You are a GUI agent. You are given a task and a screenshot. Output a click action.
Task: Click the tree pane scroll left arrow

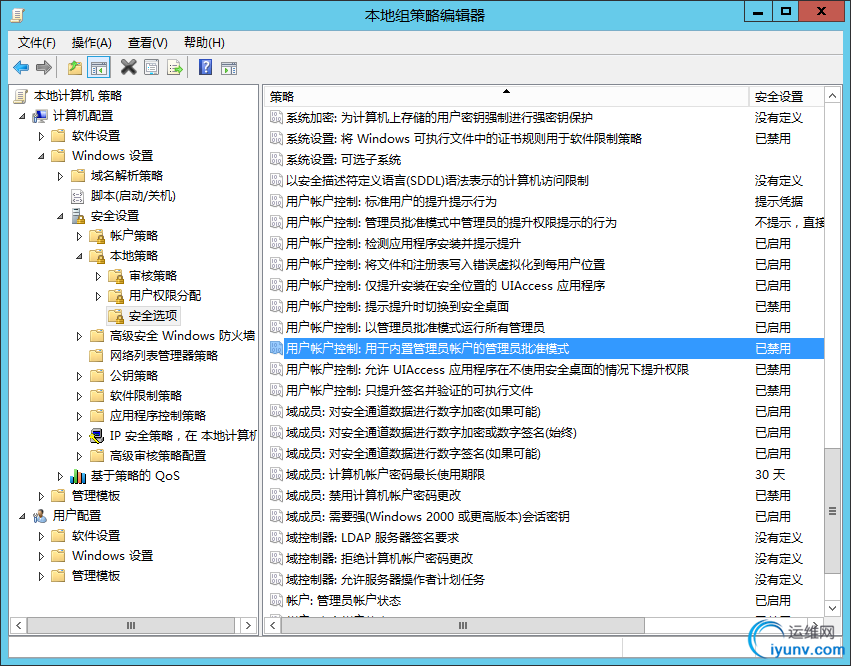[18, 625]
